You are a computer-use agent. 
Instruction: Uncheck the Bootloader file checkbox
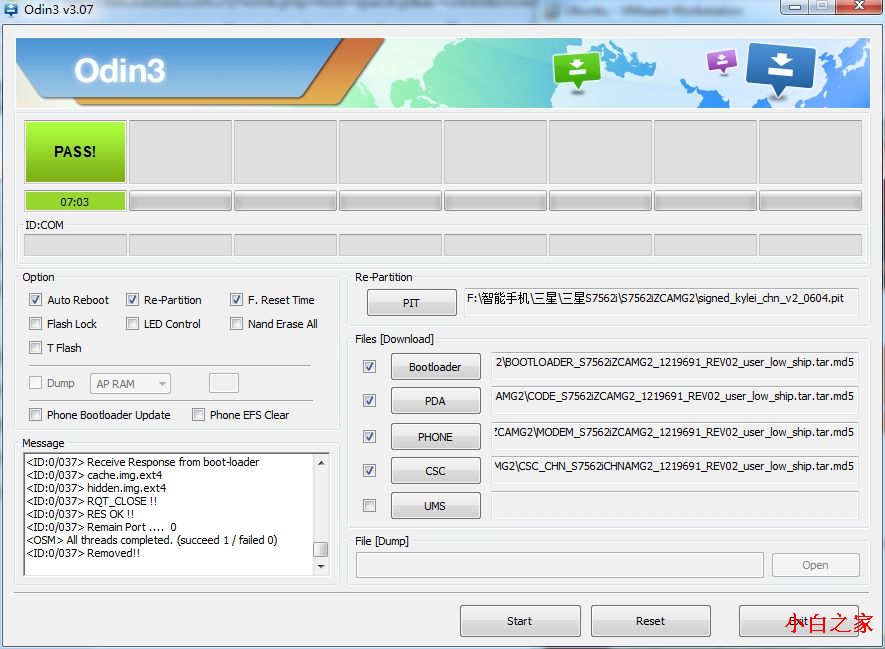coord(370,367)
